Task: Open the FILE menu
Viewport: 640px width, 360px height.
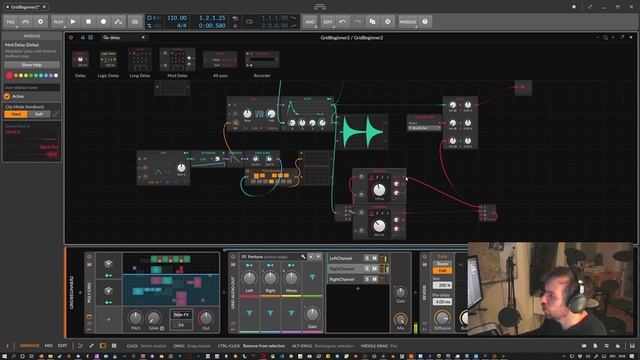Action: [11, 22]
